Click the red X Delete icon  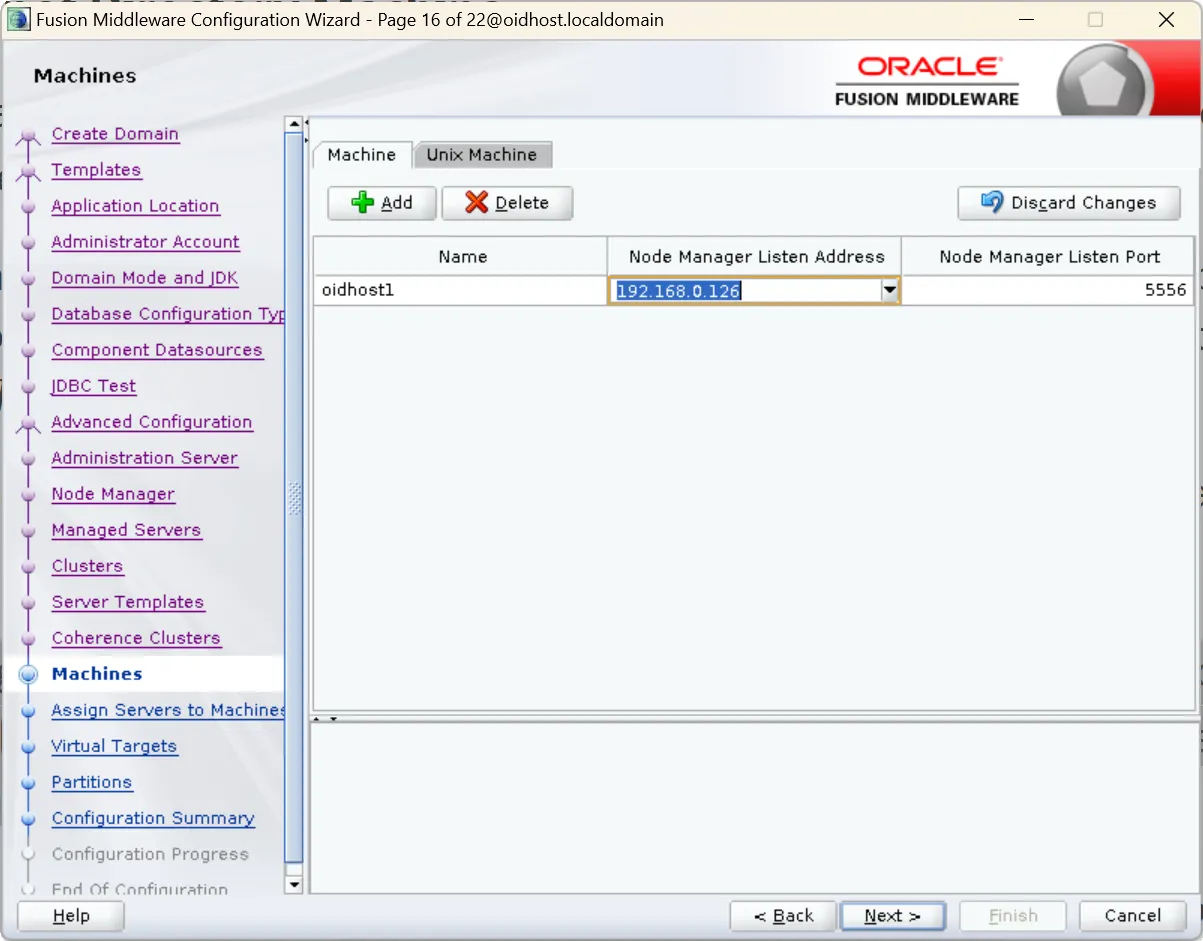477,203
